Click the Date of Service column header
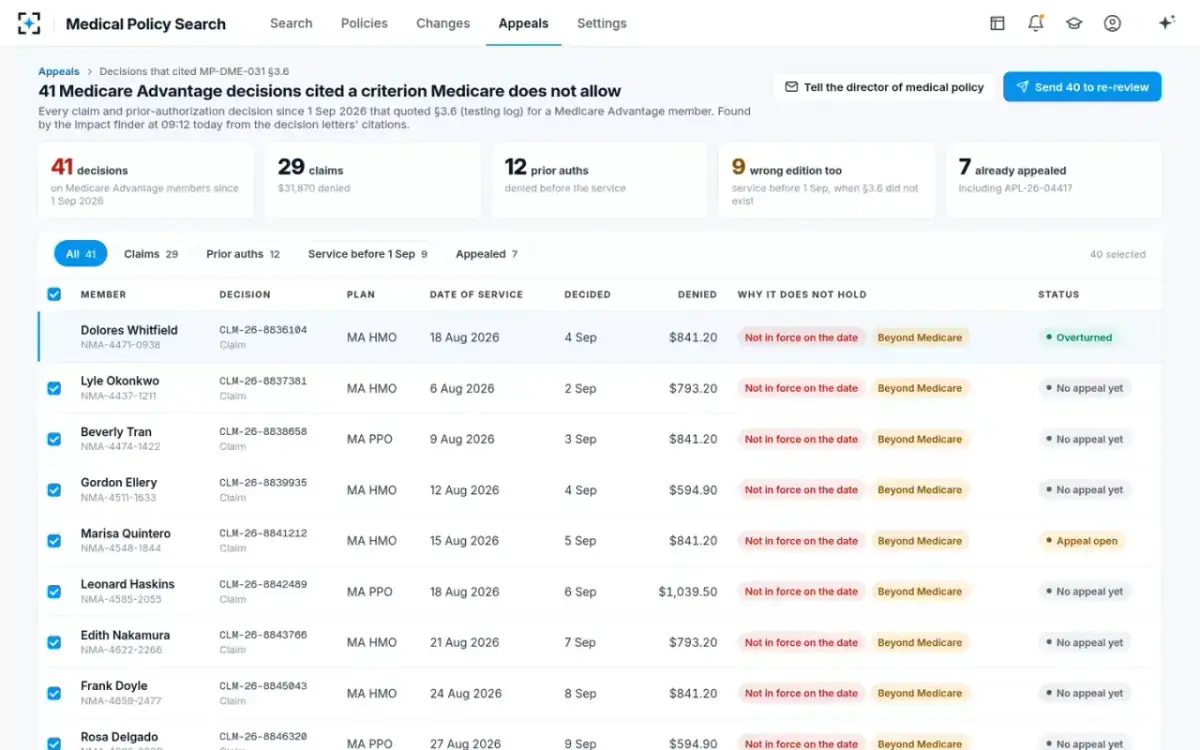The height and width of the screenshot is (750, 1200). (476, 295)
